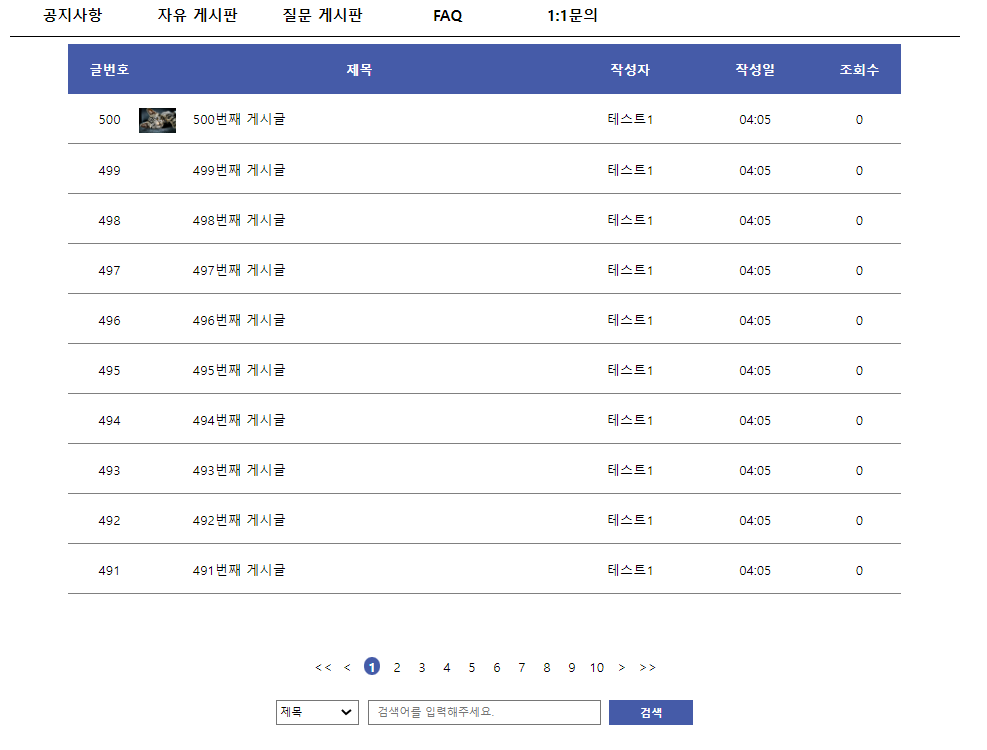Click post number 500 cell

click(110, 120)
